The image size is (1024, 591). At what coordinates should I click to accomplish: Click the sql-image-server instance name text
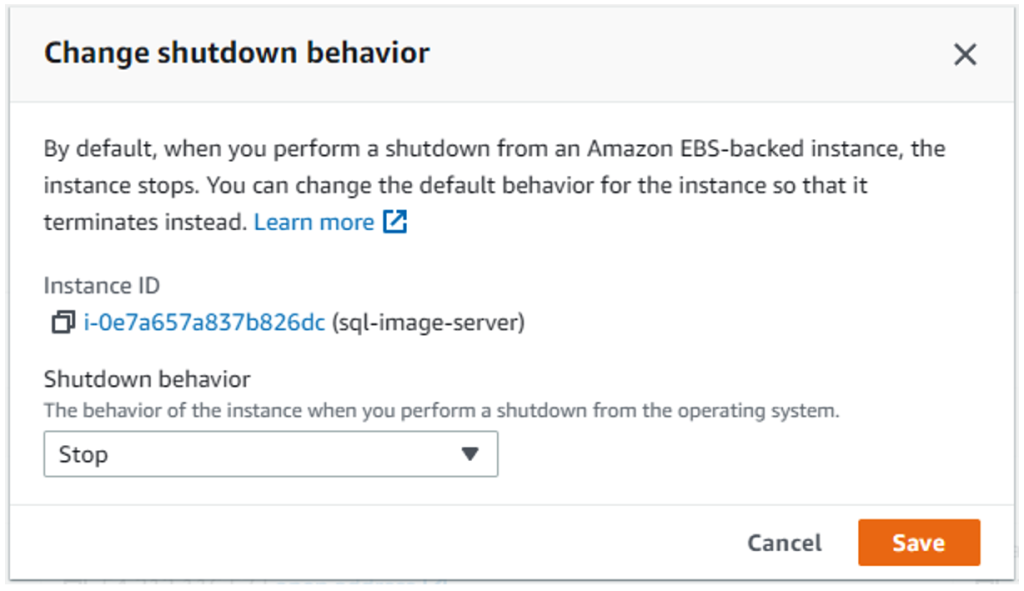point(428,323)
